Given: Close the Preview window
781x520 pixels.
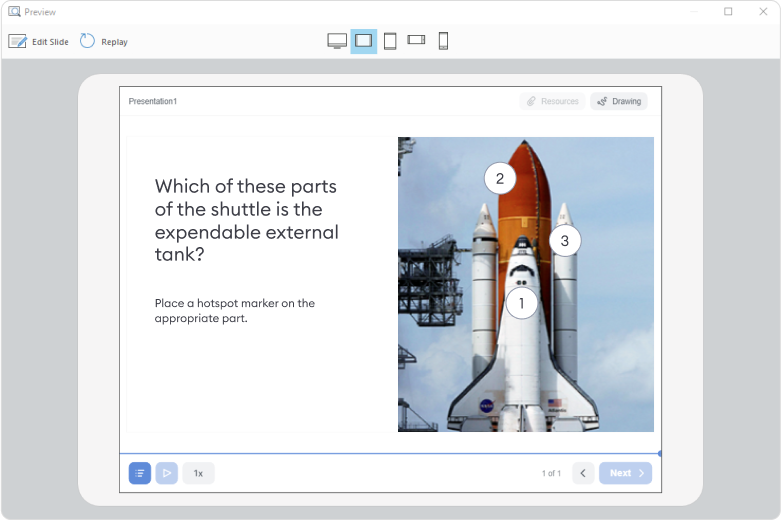Looking at the screenshot, I should coord(763,12).
